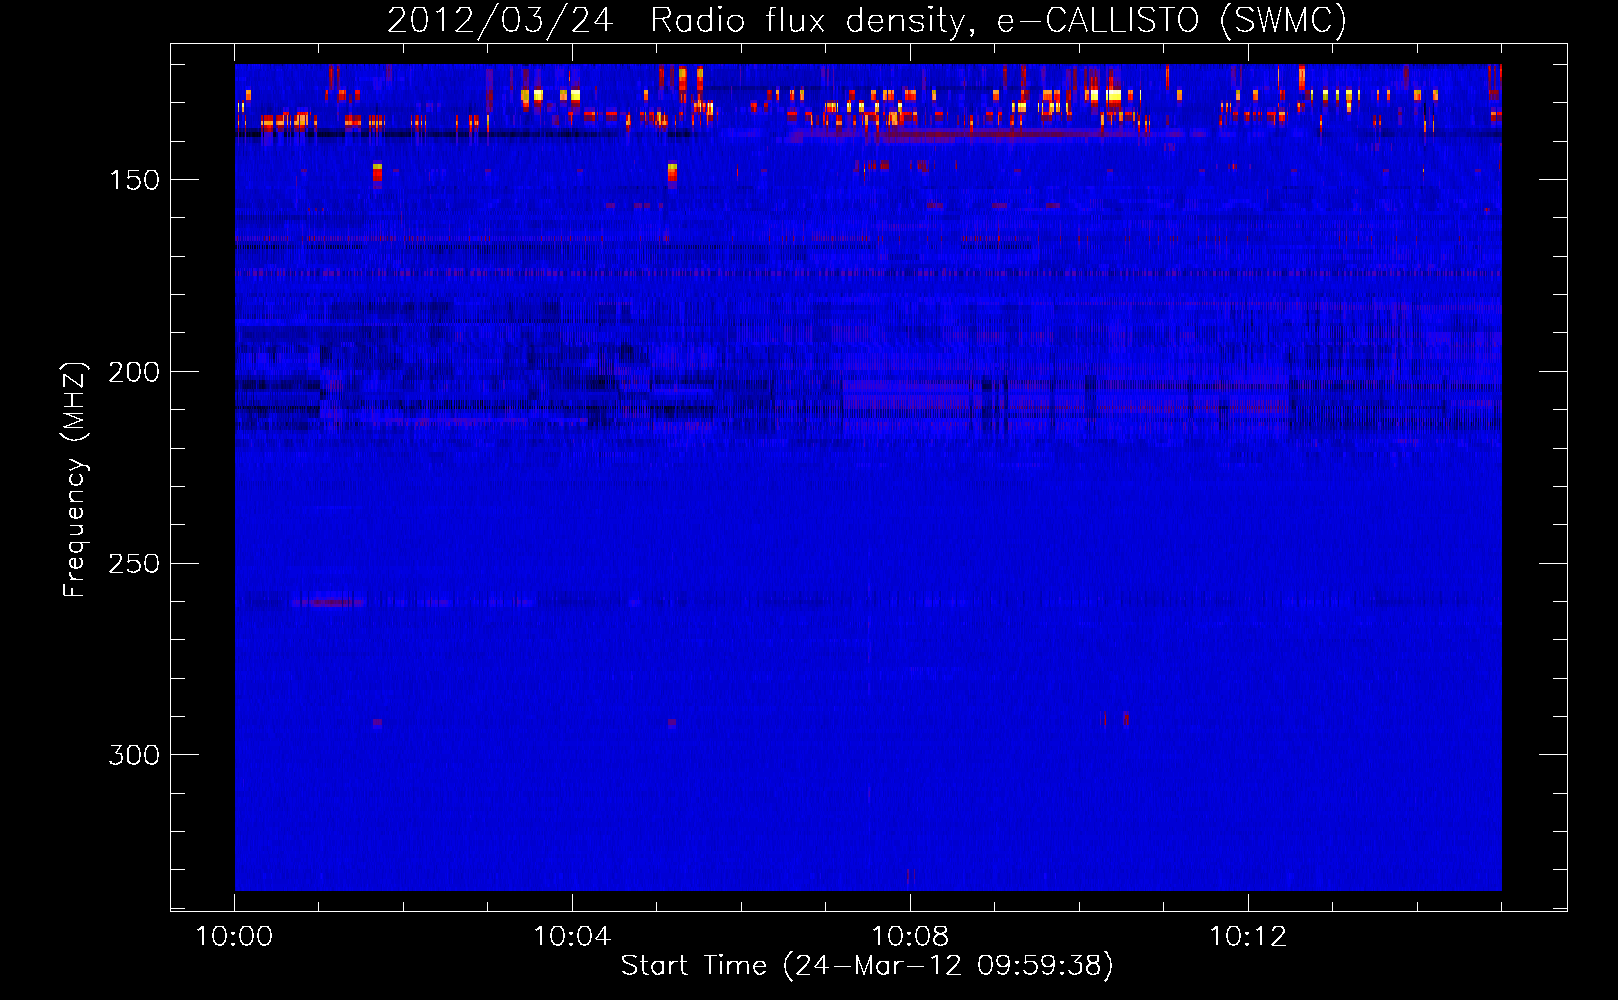Click the 250 frequency tick label
1618x1000 pixels.
(134, 564)
